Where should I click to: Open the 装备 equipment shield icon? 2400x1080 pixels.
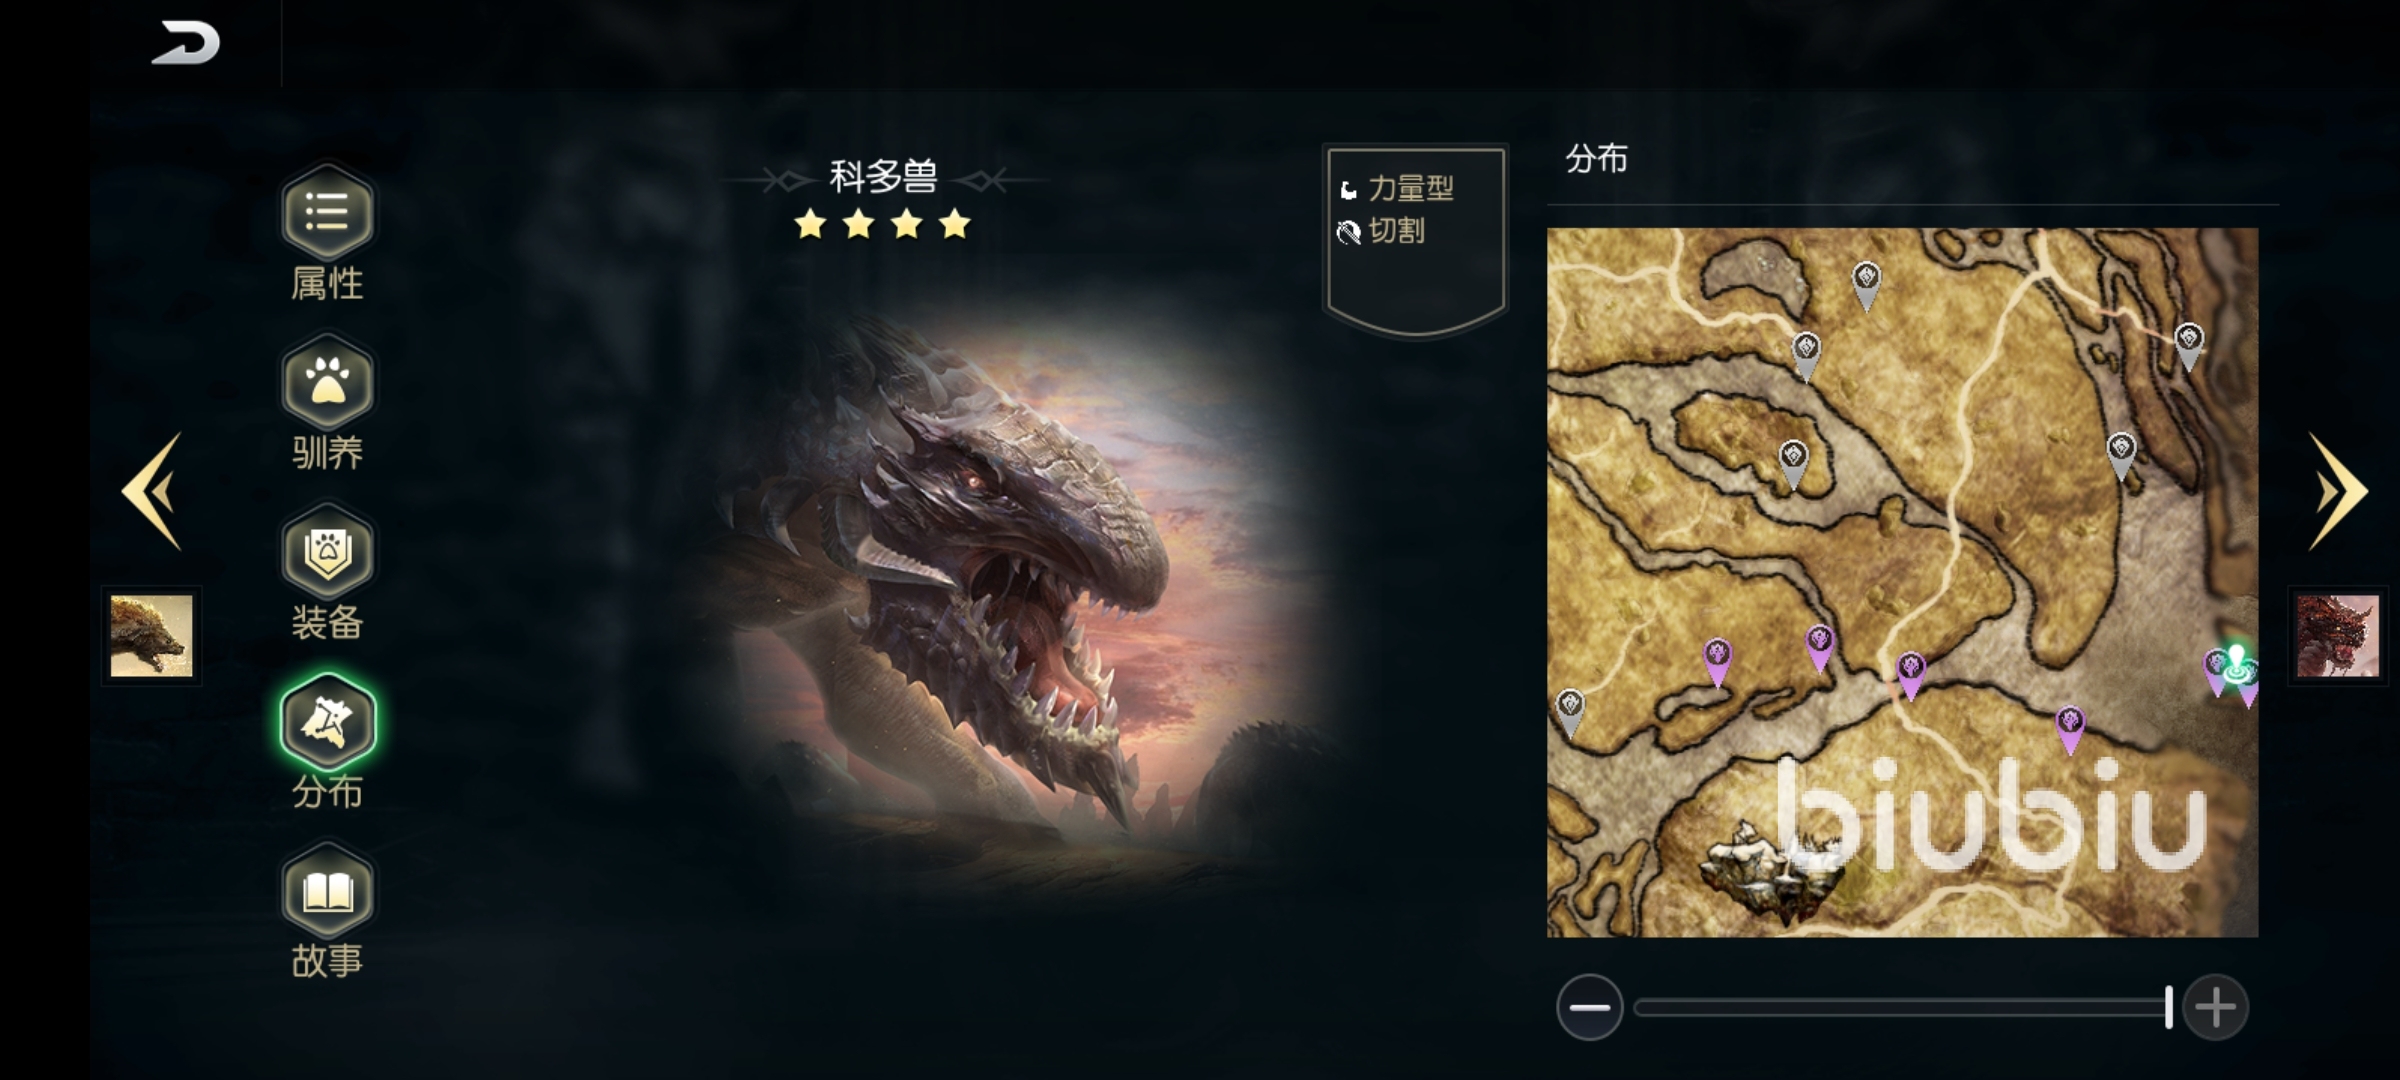click(328, 552)
